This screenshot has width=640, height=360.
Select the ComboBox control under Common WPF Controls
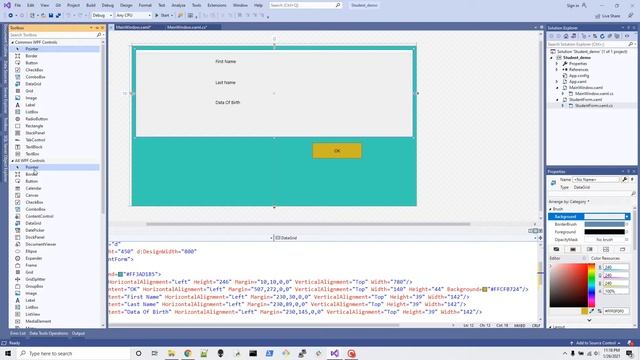tap(35, 77)
